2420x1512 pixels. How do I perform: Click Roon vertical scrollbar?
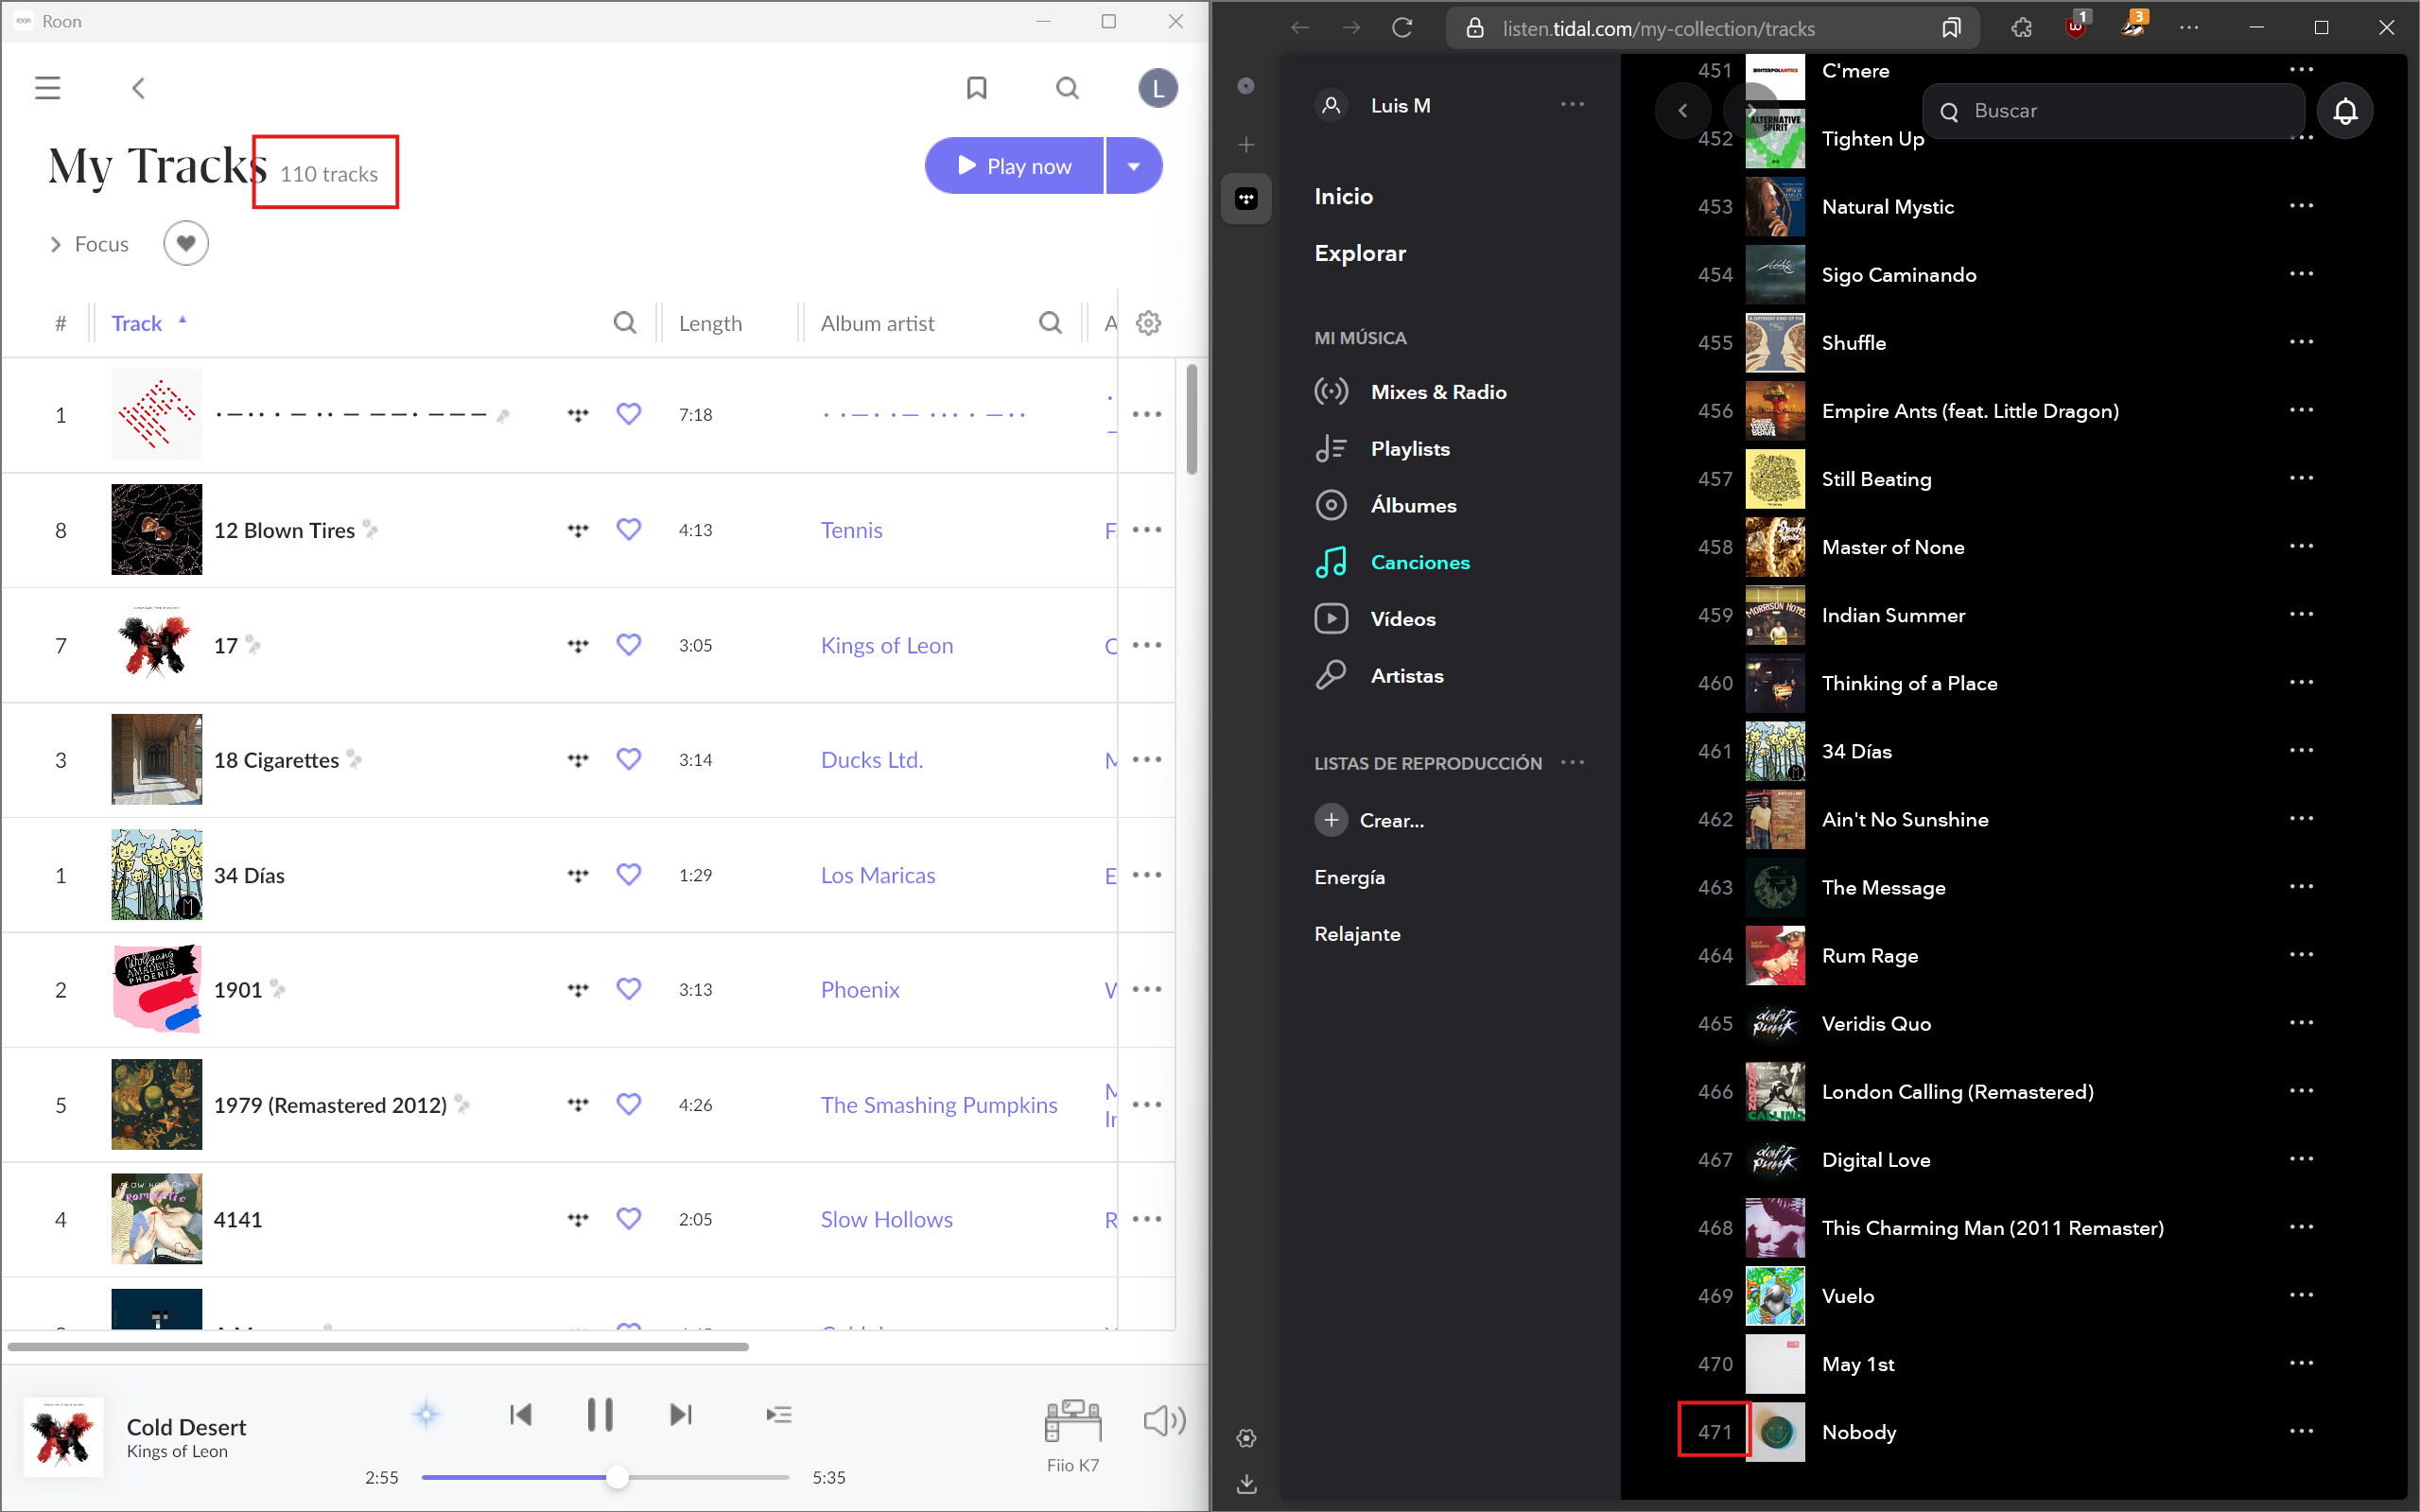coord(1192,420)
